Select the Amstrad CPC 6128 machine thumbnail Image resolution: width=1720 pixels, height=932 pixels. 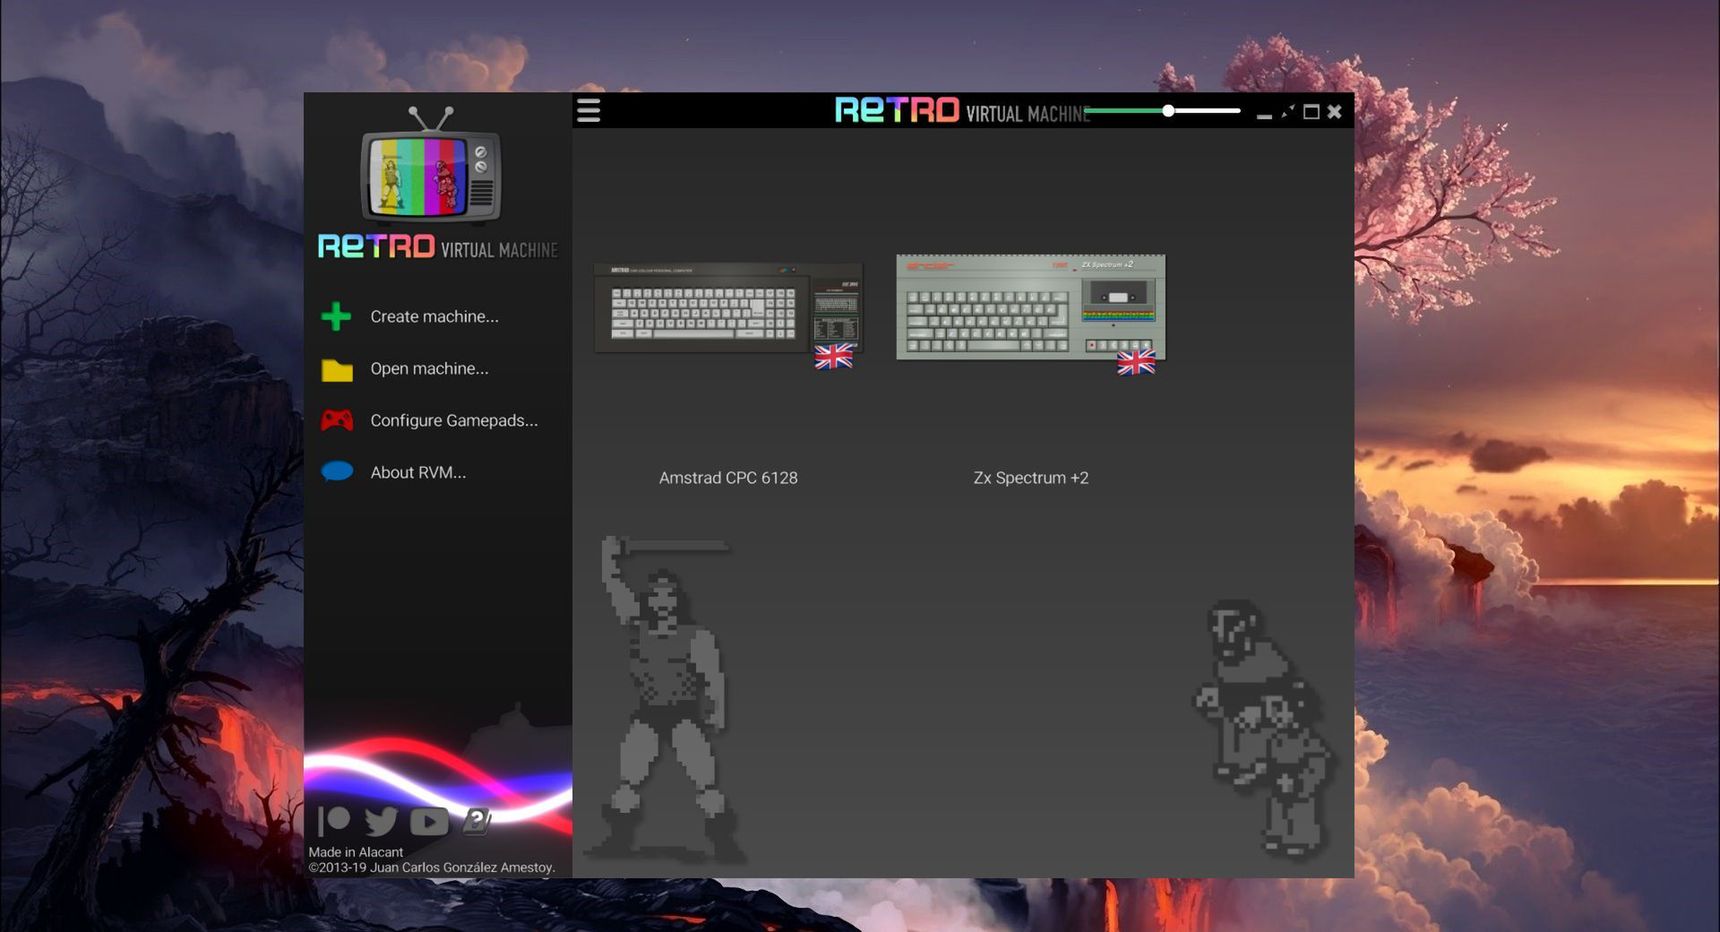[728, 314]
